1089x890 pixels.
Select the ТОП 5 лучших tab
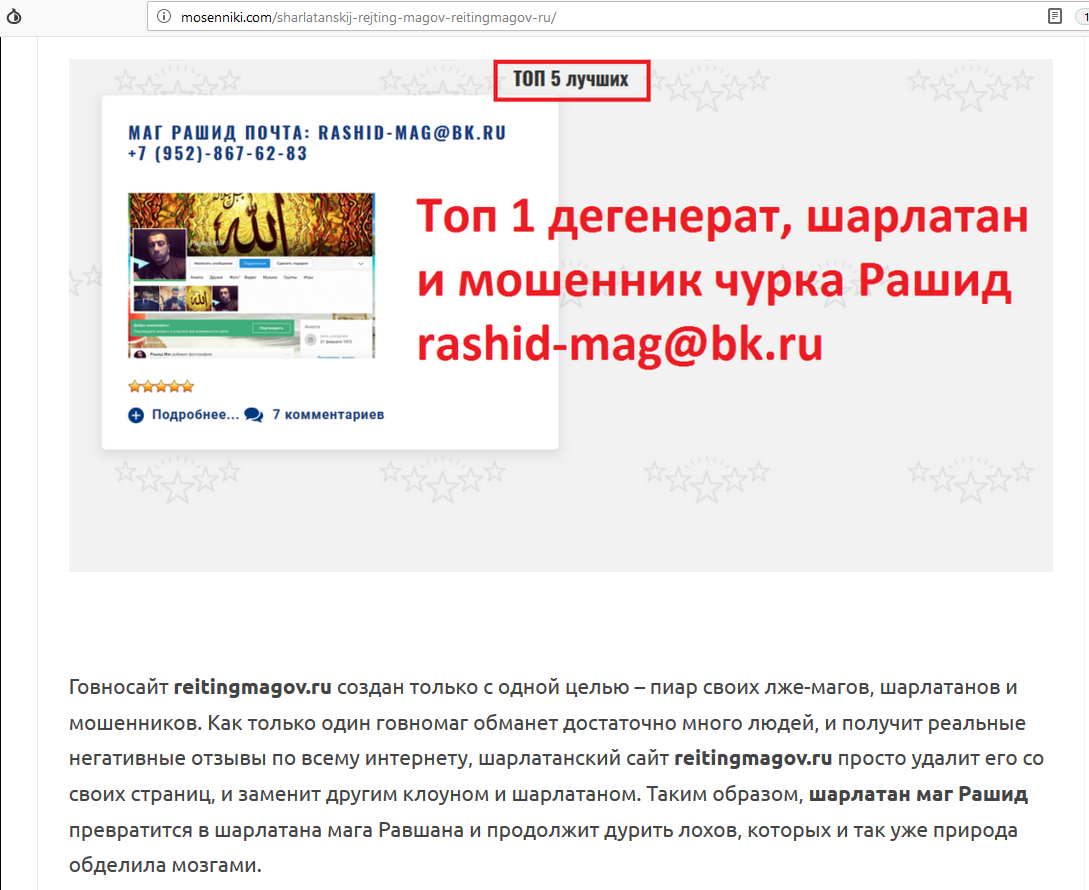click(571, 80)
